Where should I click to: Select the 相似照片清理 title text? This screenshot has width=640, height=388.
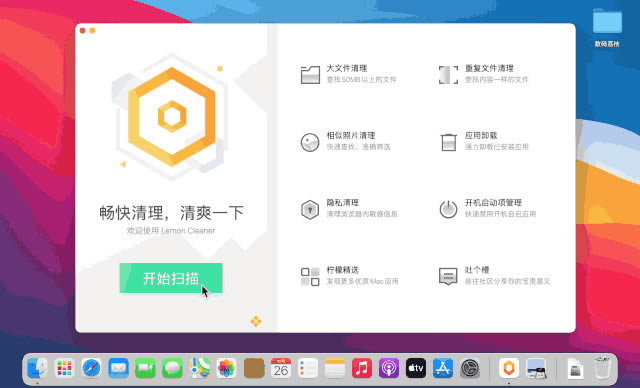351,135
